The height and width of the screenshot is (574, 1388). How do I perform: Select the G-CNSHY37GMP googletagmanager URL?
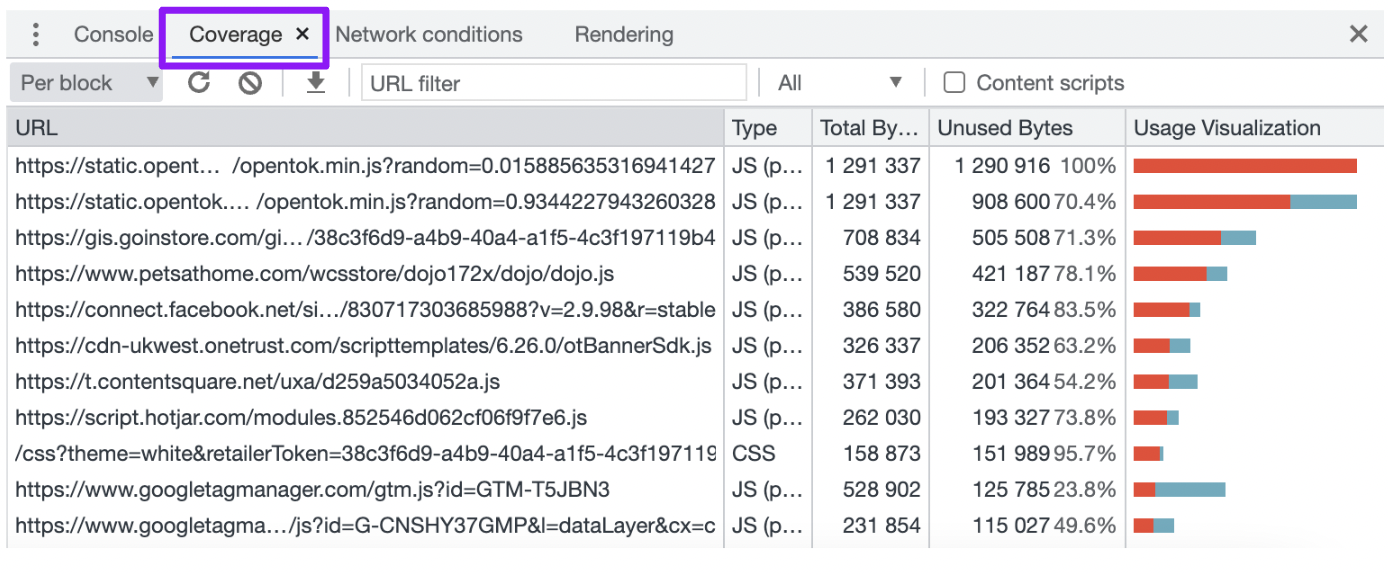coord(365,525)
